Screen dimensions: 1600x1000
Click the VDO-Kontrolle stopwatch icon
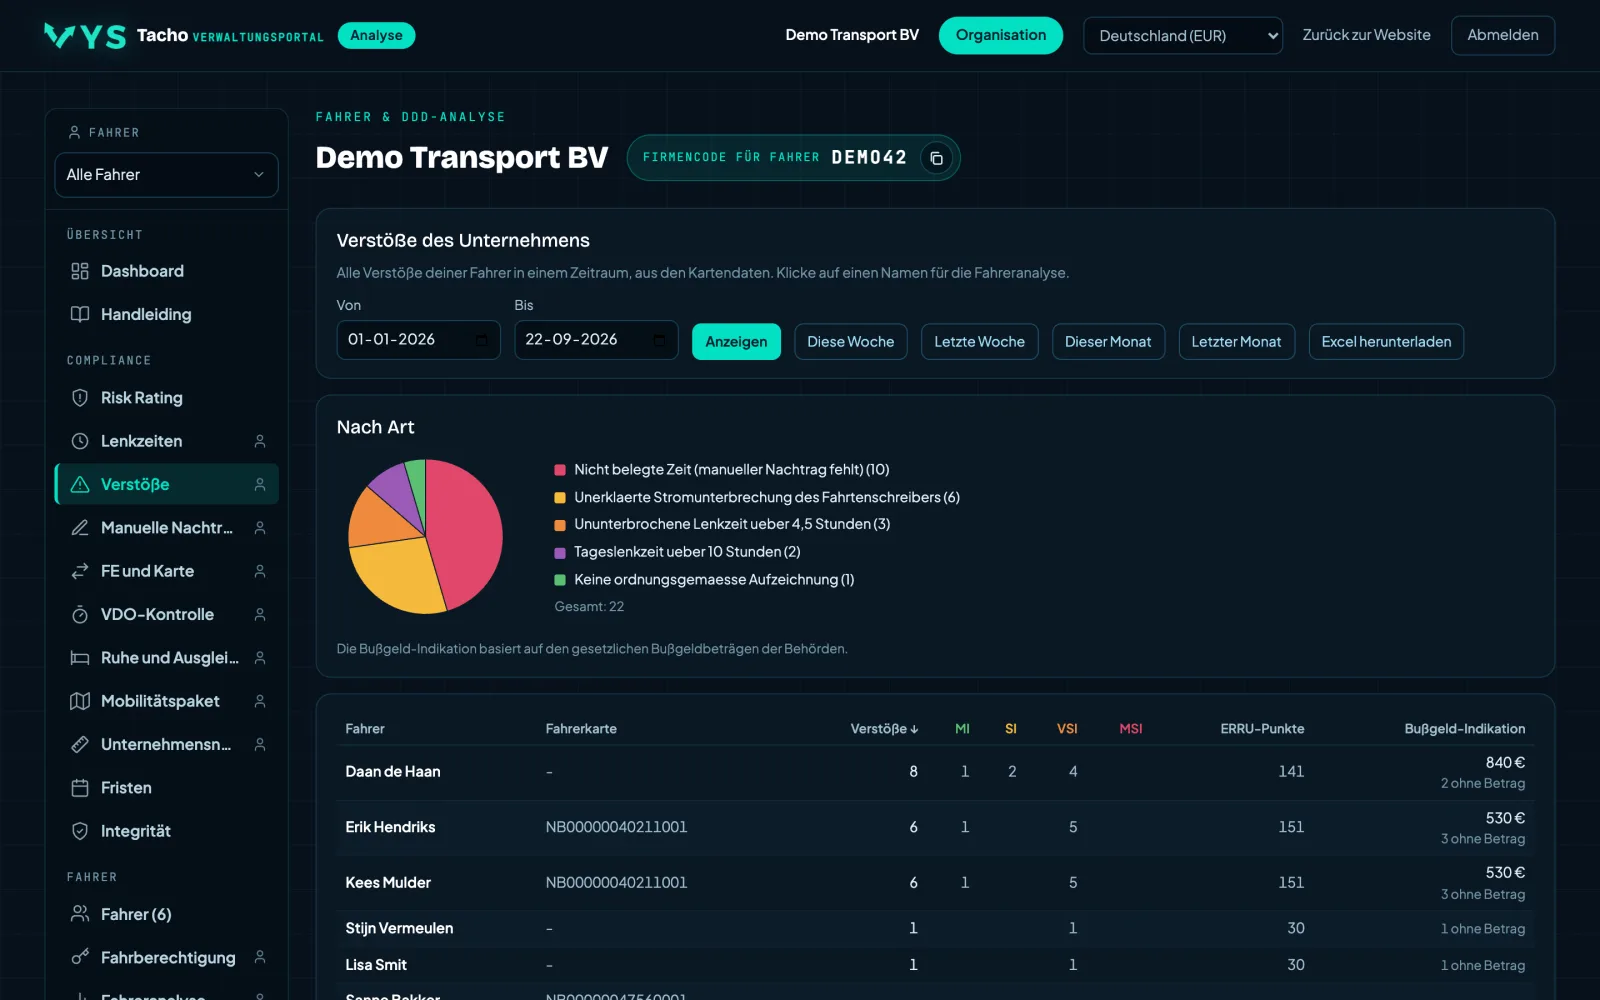coord(80,614)
